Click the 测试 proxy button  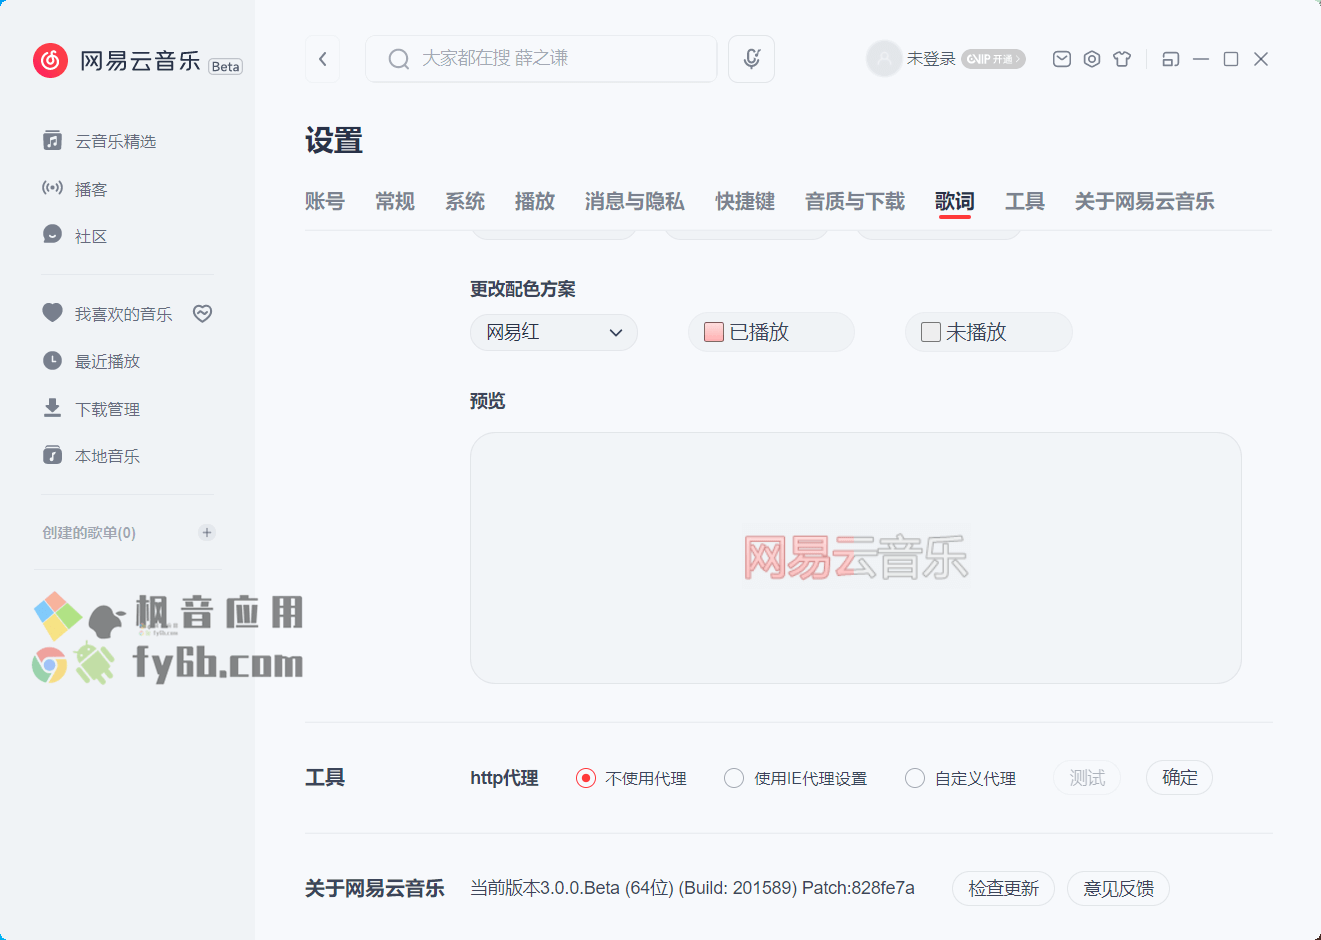(x=1087, y=778)
